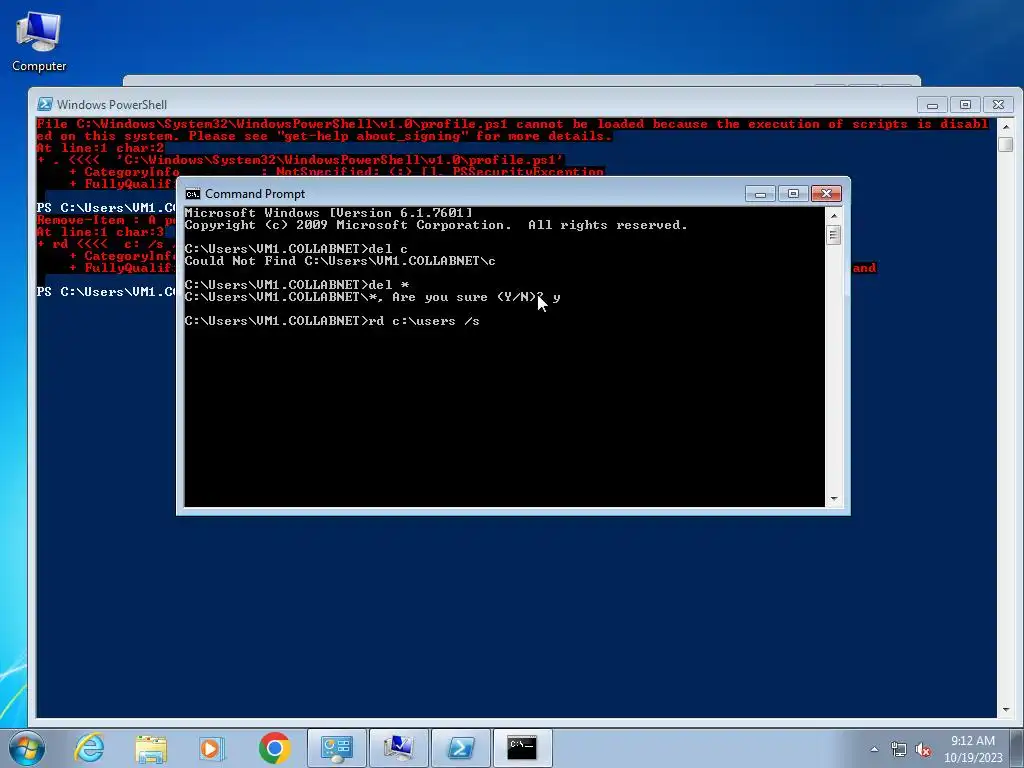Click the Windows PowerShell title text
1024x768 pixels.
pos(112,104)
